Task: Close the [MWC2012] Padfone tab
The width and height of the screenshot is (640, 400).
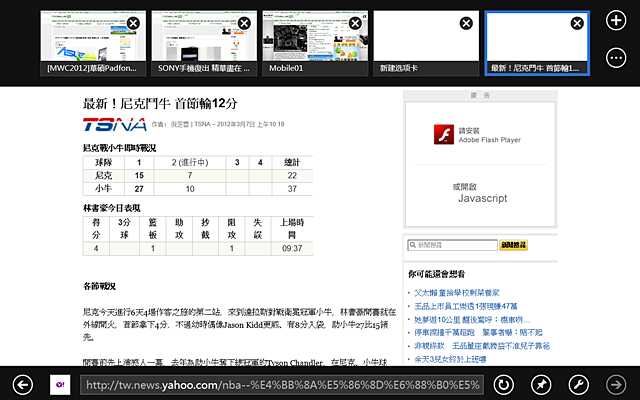Action: tap(133, 23)
